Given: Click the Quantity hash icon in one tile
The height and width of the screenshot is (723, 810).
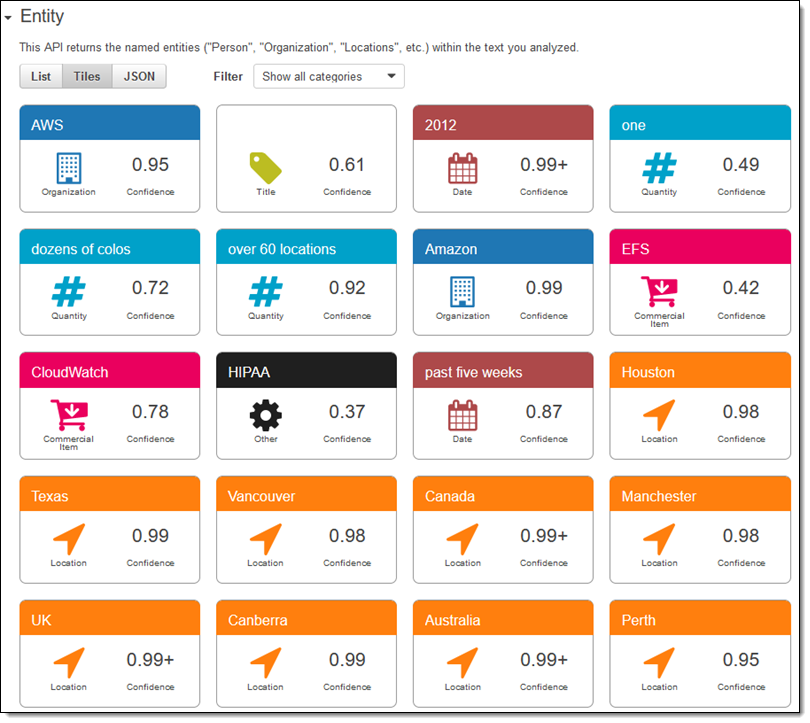Looking at the screenshot, I should tap(659, 168).
